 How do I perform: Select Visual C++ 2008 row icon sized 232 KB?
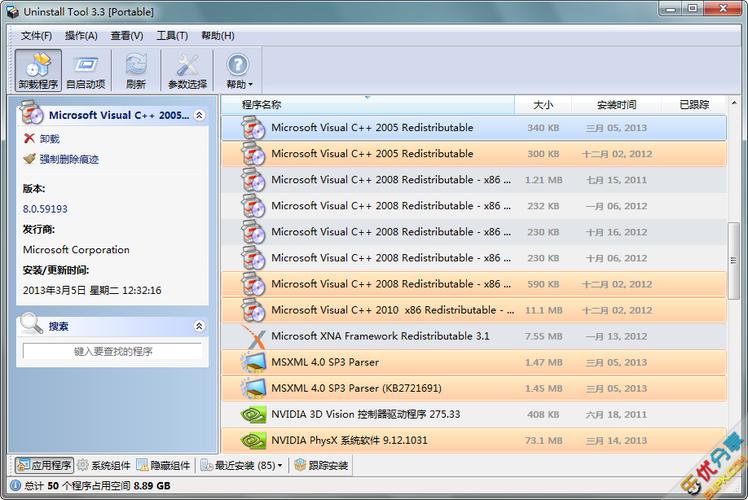click(x=253, y=206)
